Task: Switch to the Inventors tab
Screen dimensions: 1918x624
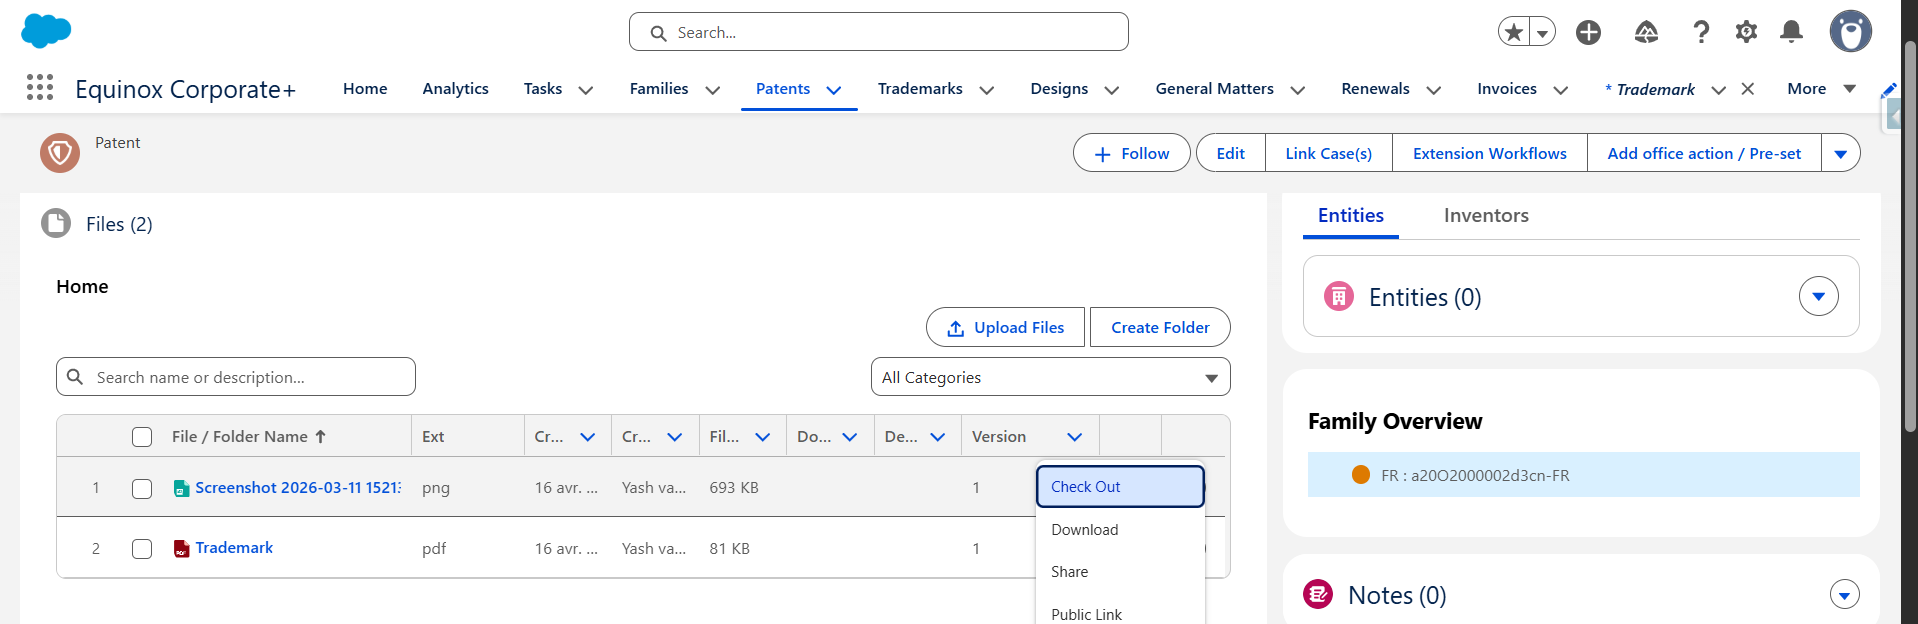Action: (x=1485, y=215)
